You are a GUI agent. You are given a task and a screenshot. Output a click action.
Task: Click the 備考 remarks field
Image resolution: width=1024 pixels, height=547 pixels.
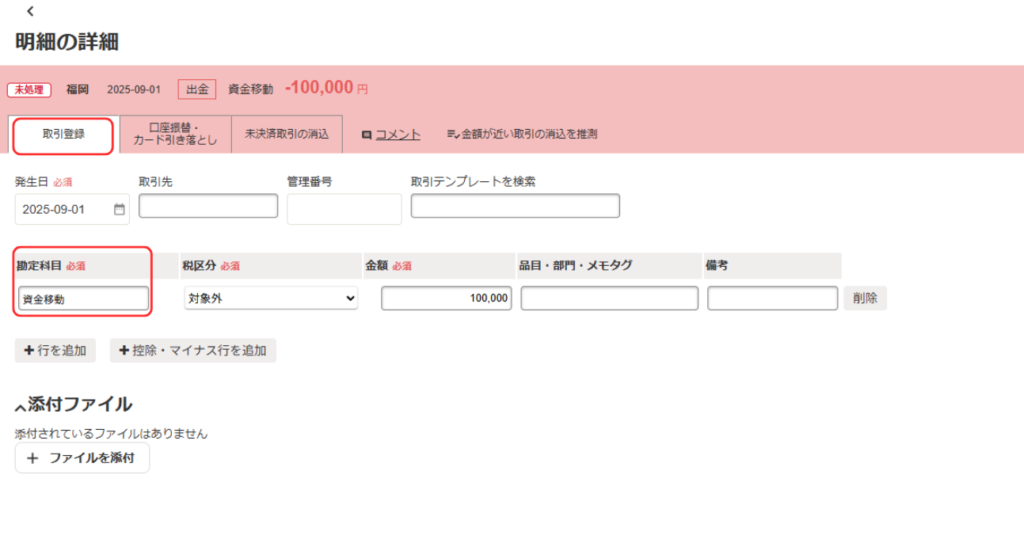(x=772, y=298)
